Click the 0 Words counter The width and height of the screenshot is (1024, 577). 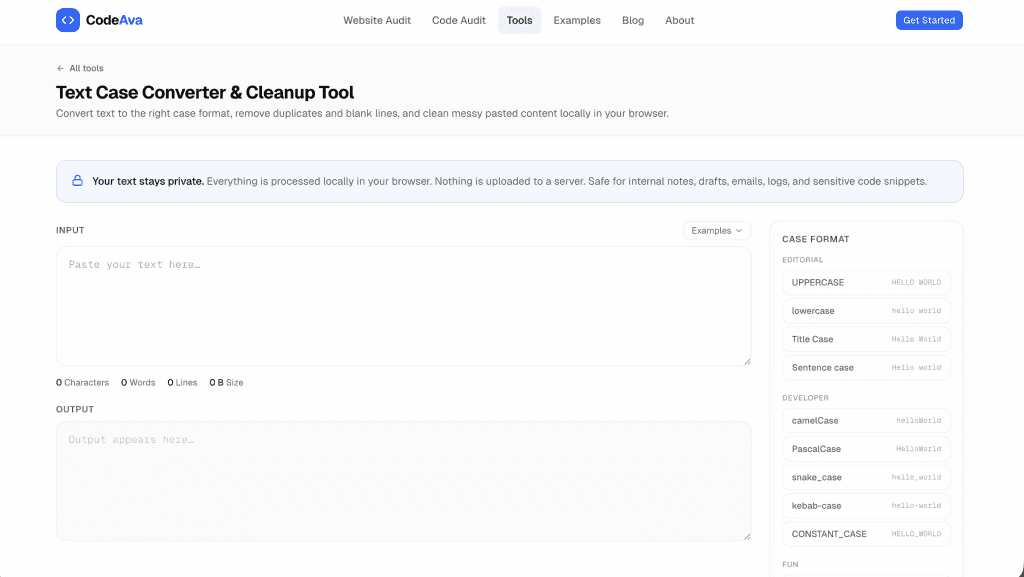pyautogui.click(x=138, y=382)
